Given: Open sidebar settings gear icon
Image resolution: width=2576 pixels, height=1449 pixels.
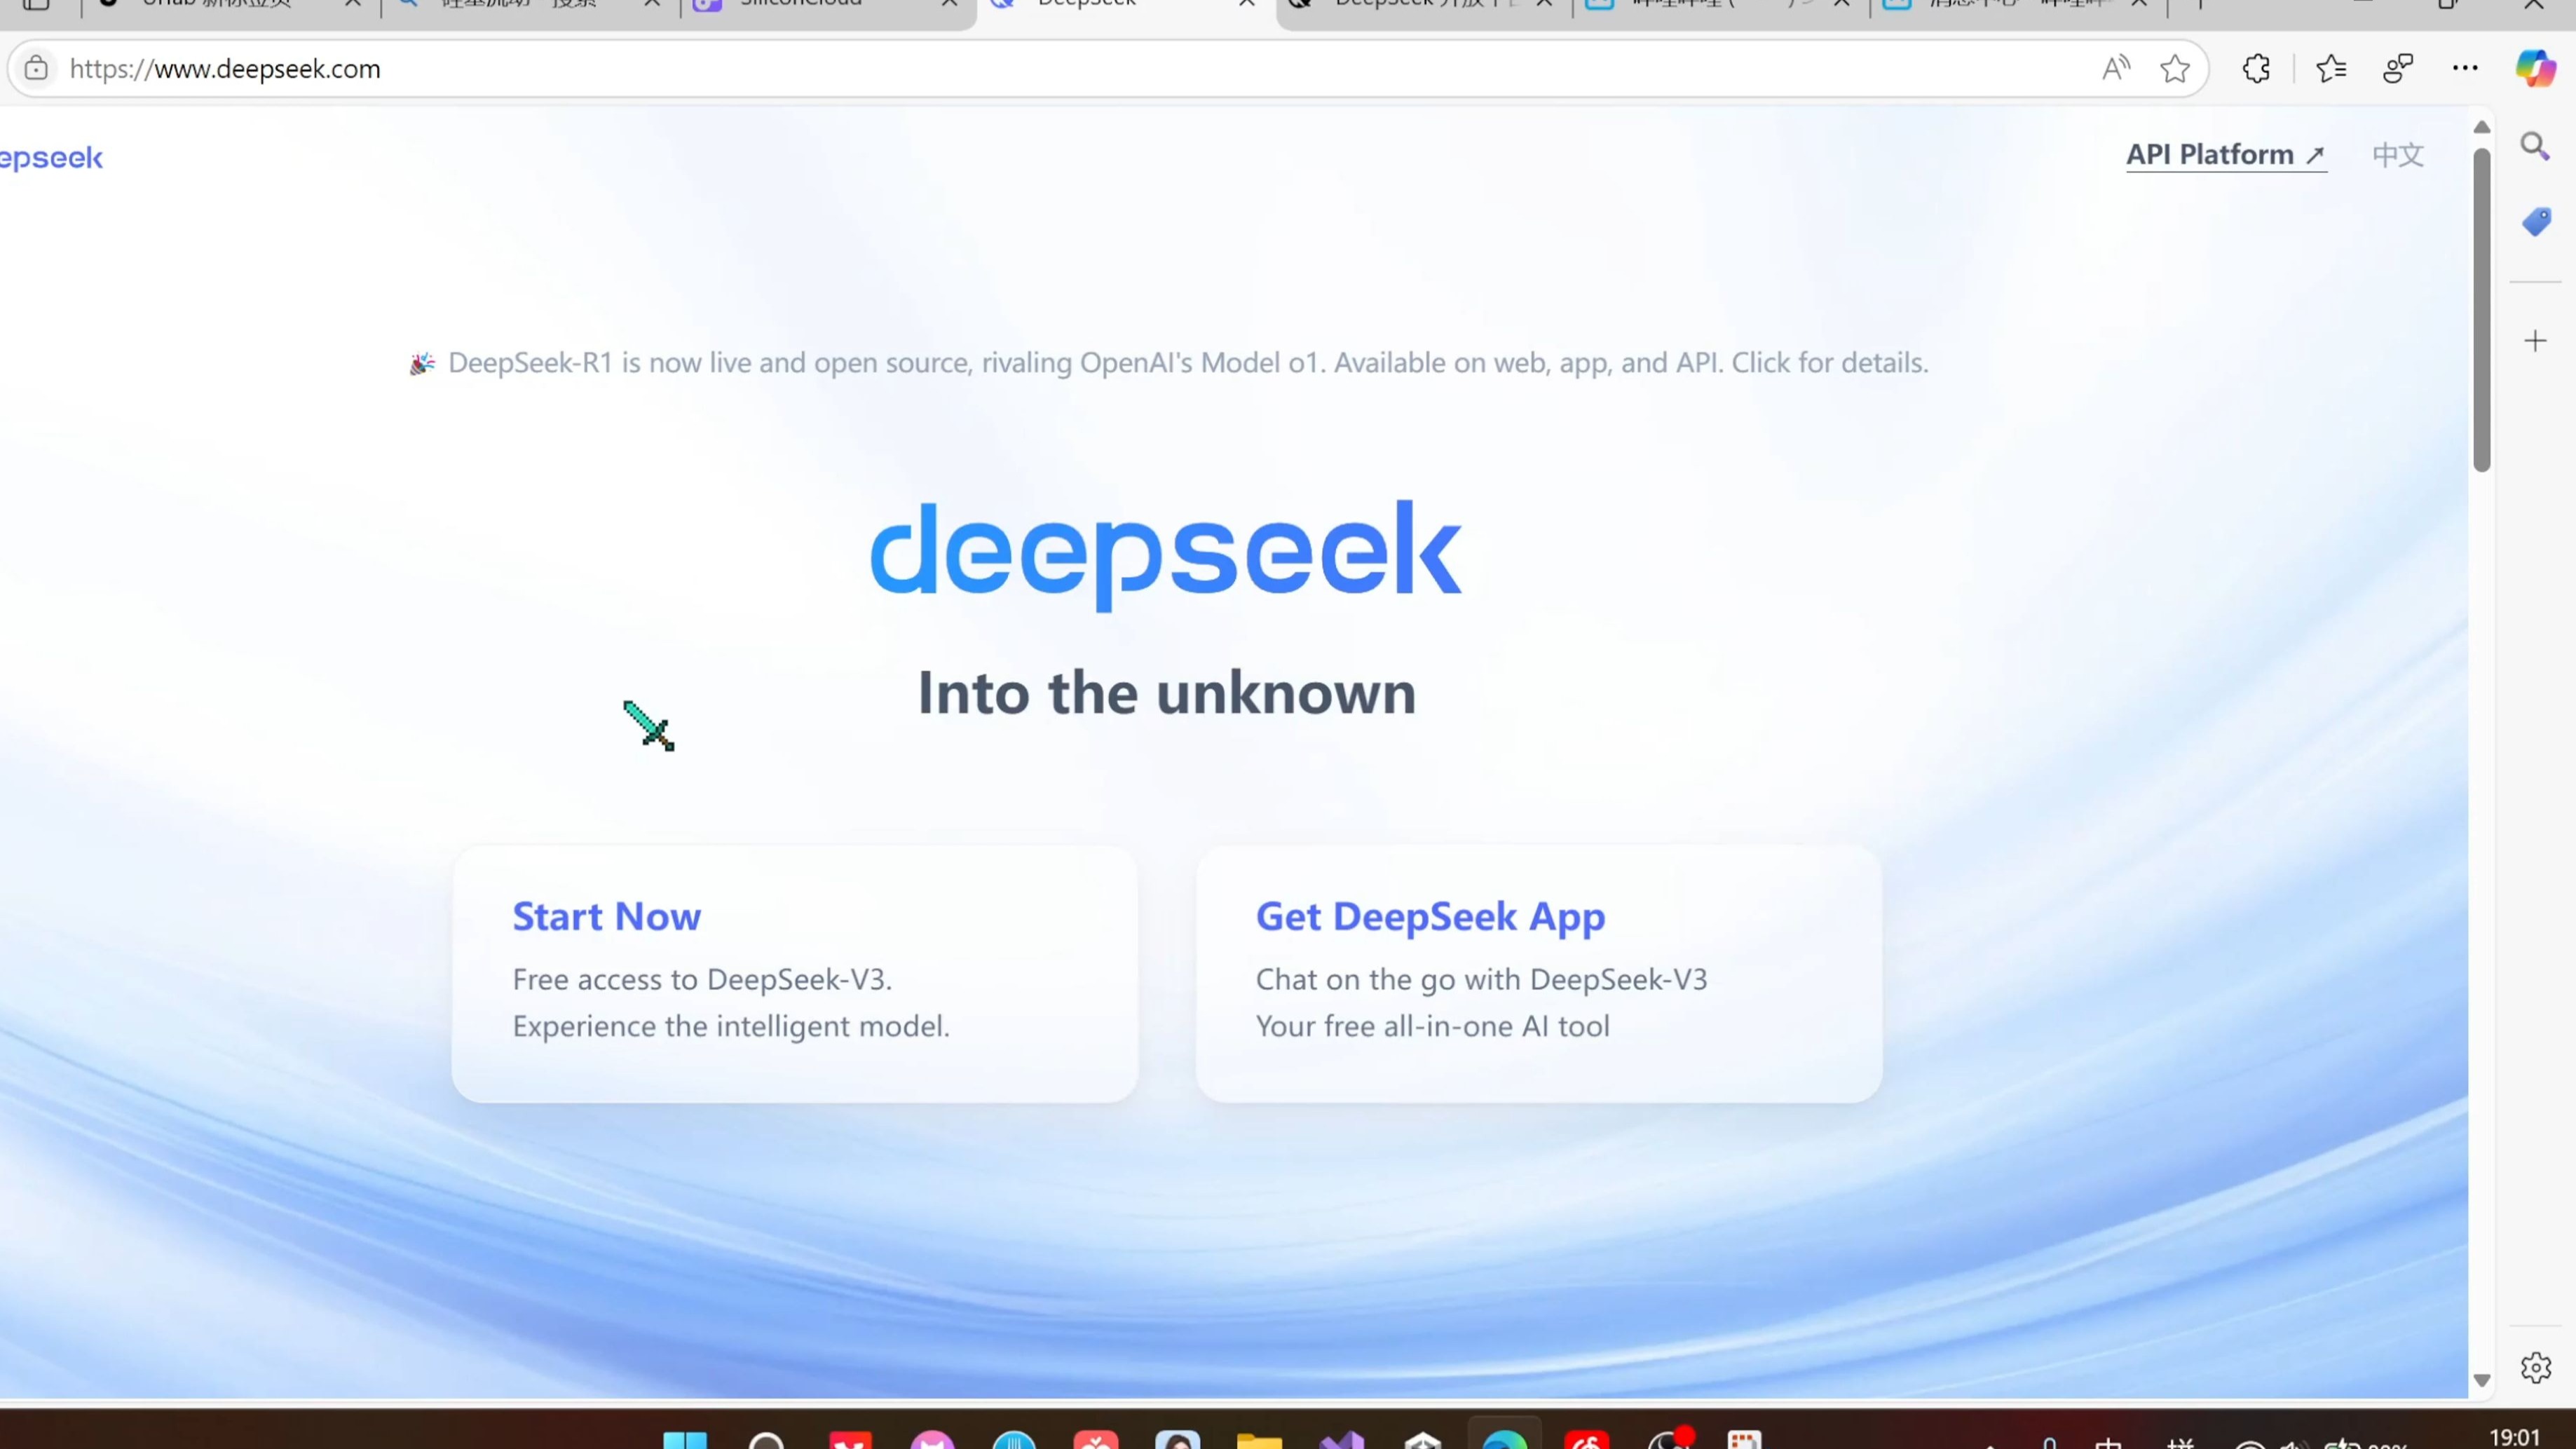Looking at the screenshot, I should click(2535, 1367).
